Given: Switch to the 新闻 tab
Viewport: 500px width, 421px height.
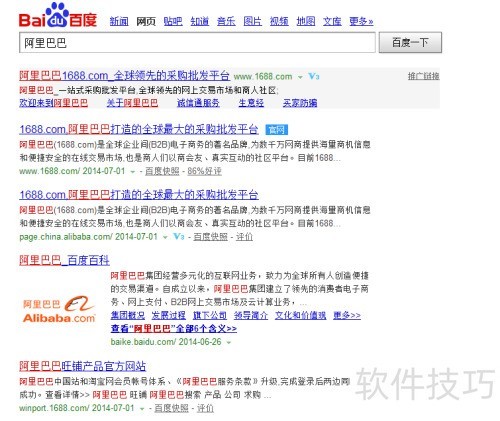Looking at the screenshot, I should click(x=119, y=21).
